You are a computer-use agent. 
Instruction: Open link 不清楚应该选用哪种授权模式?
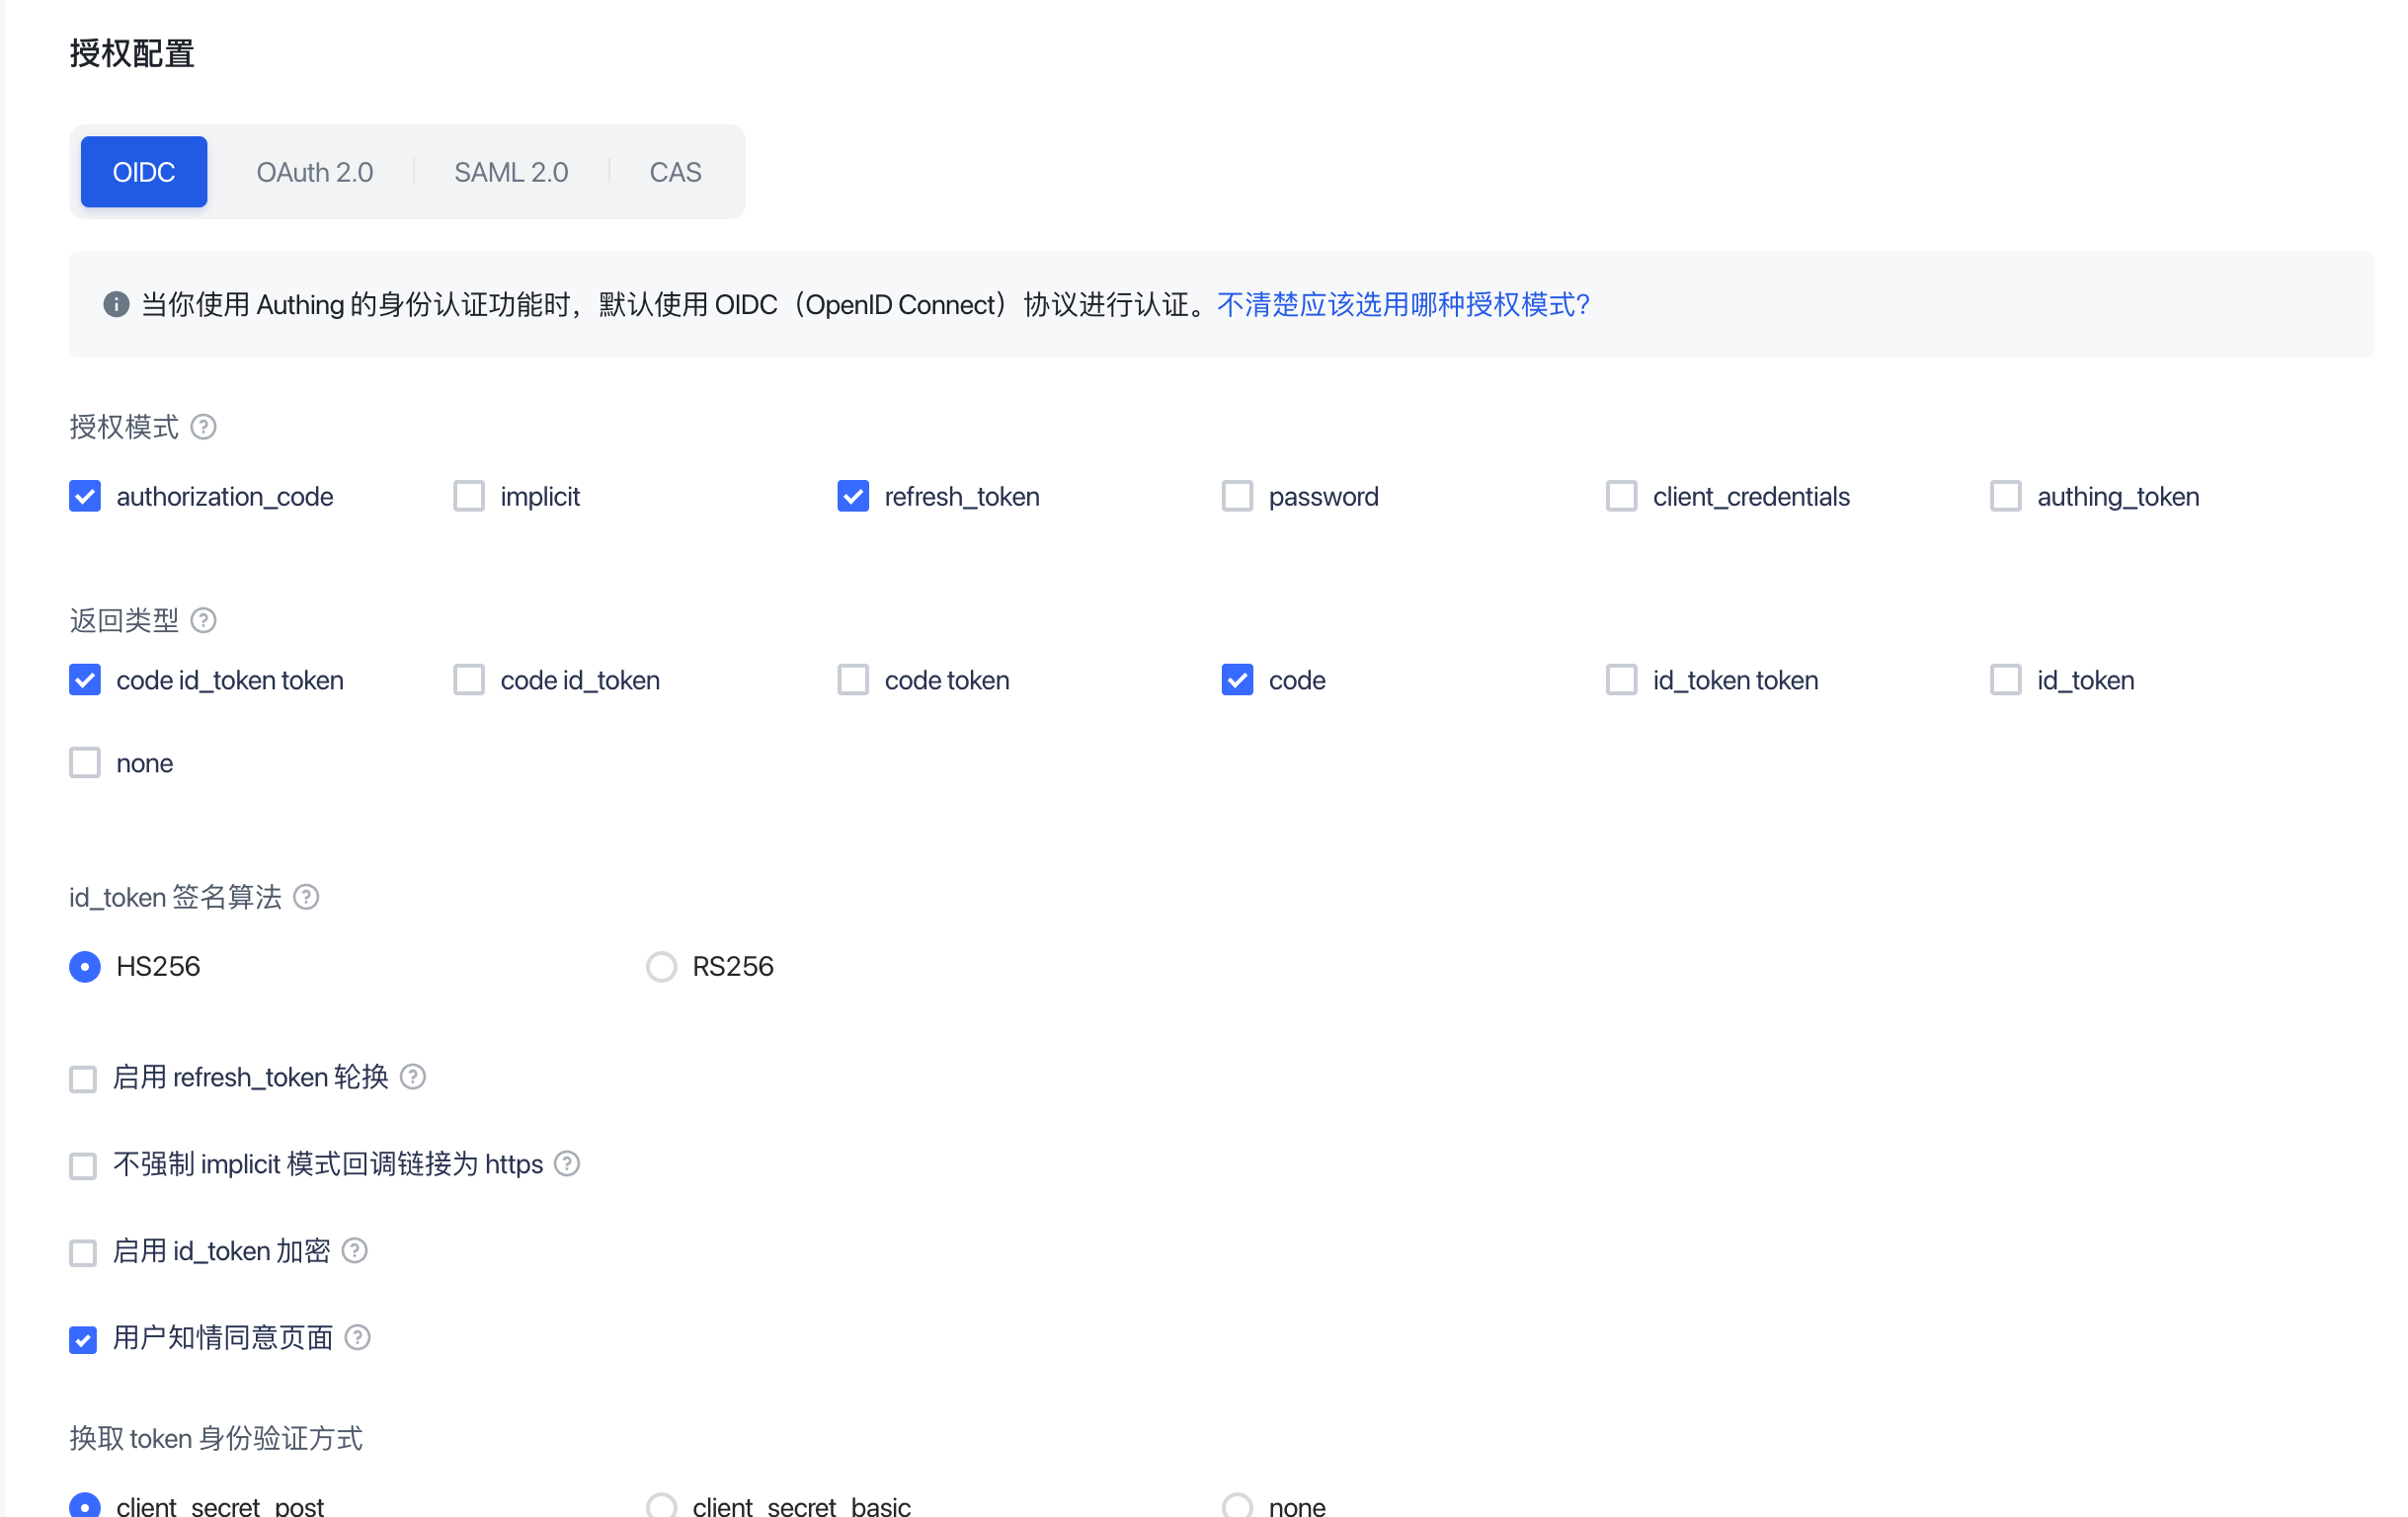click(1402, 304)
